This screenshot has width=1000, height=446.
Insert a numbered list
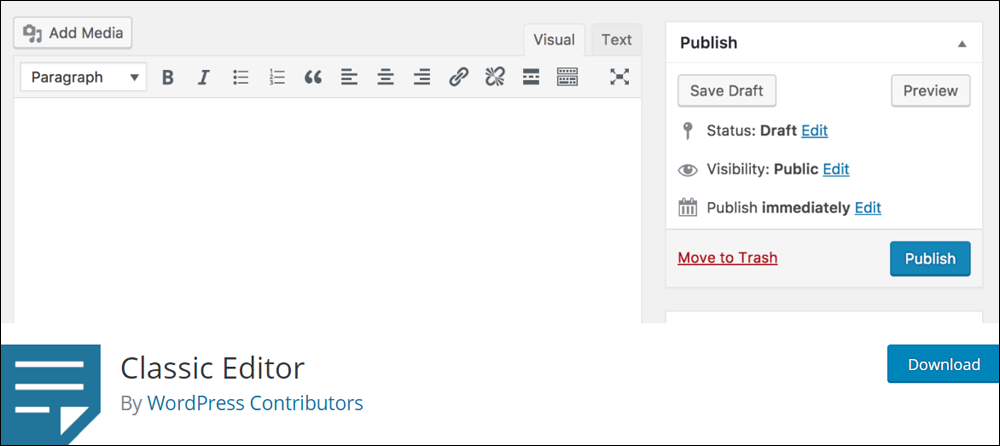(277, 78)
